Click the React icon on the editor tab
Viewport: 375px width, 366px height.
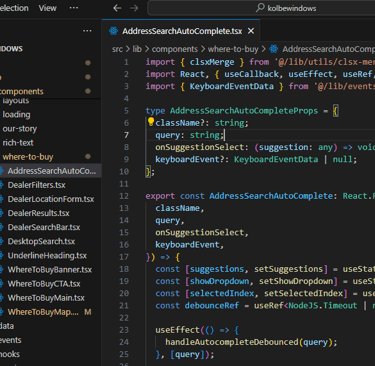pos(113,31)
